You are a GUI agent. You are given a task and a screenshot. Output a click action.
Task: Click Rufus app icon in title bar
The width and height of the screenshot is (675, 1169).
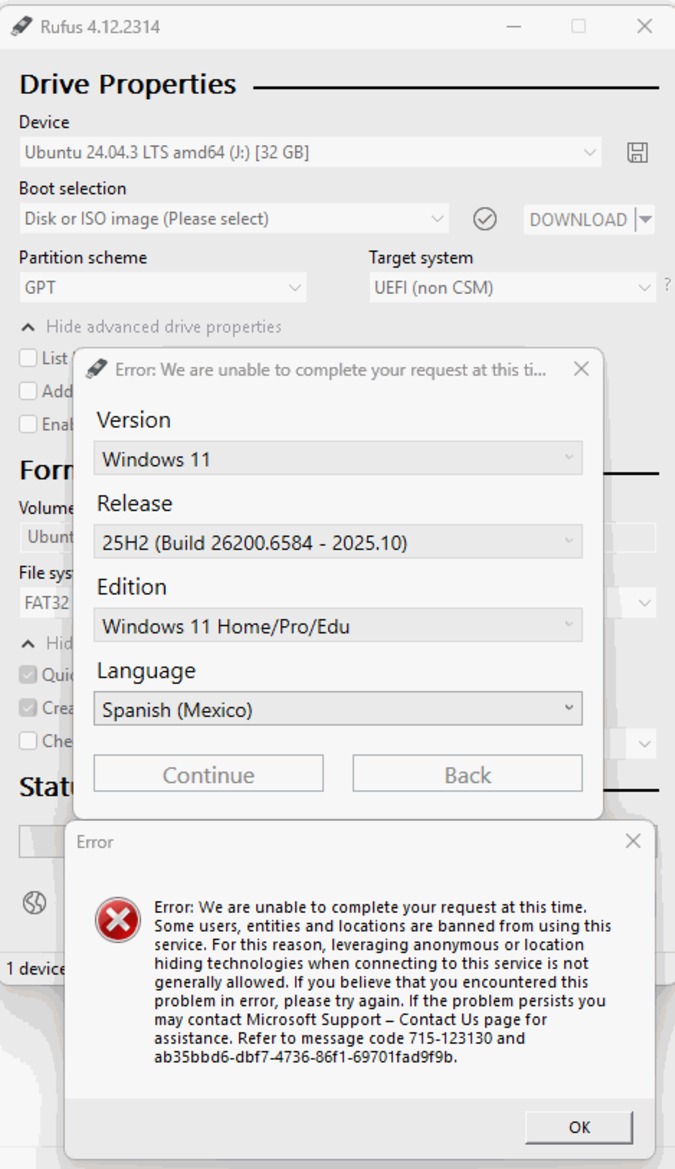point(22,26)
